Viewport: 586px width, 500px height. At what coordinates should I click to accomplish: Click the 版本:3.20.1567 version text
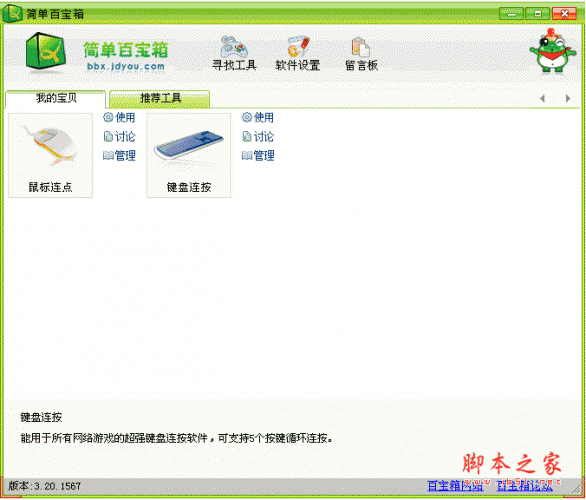[x=44, y=486]
